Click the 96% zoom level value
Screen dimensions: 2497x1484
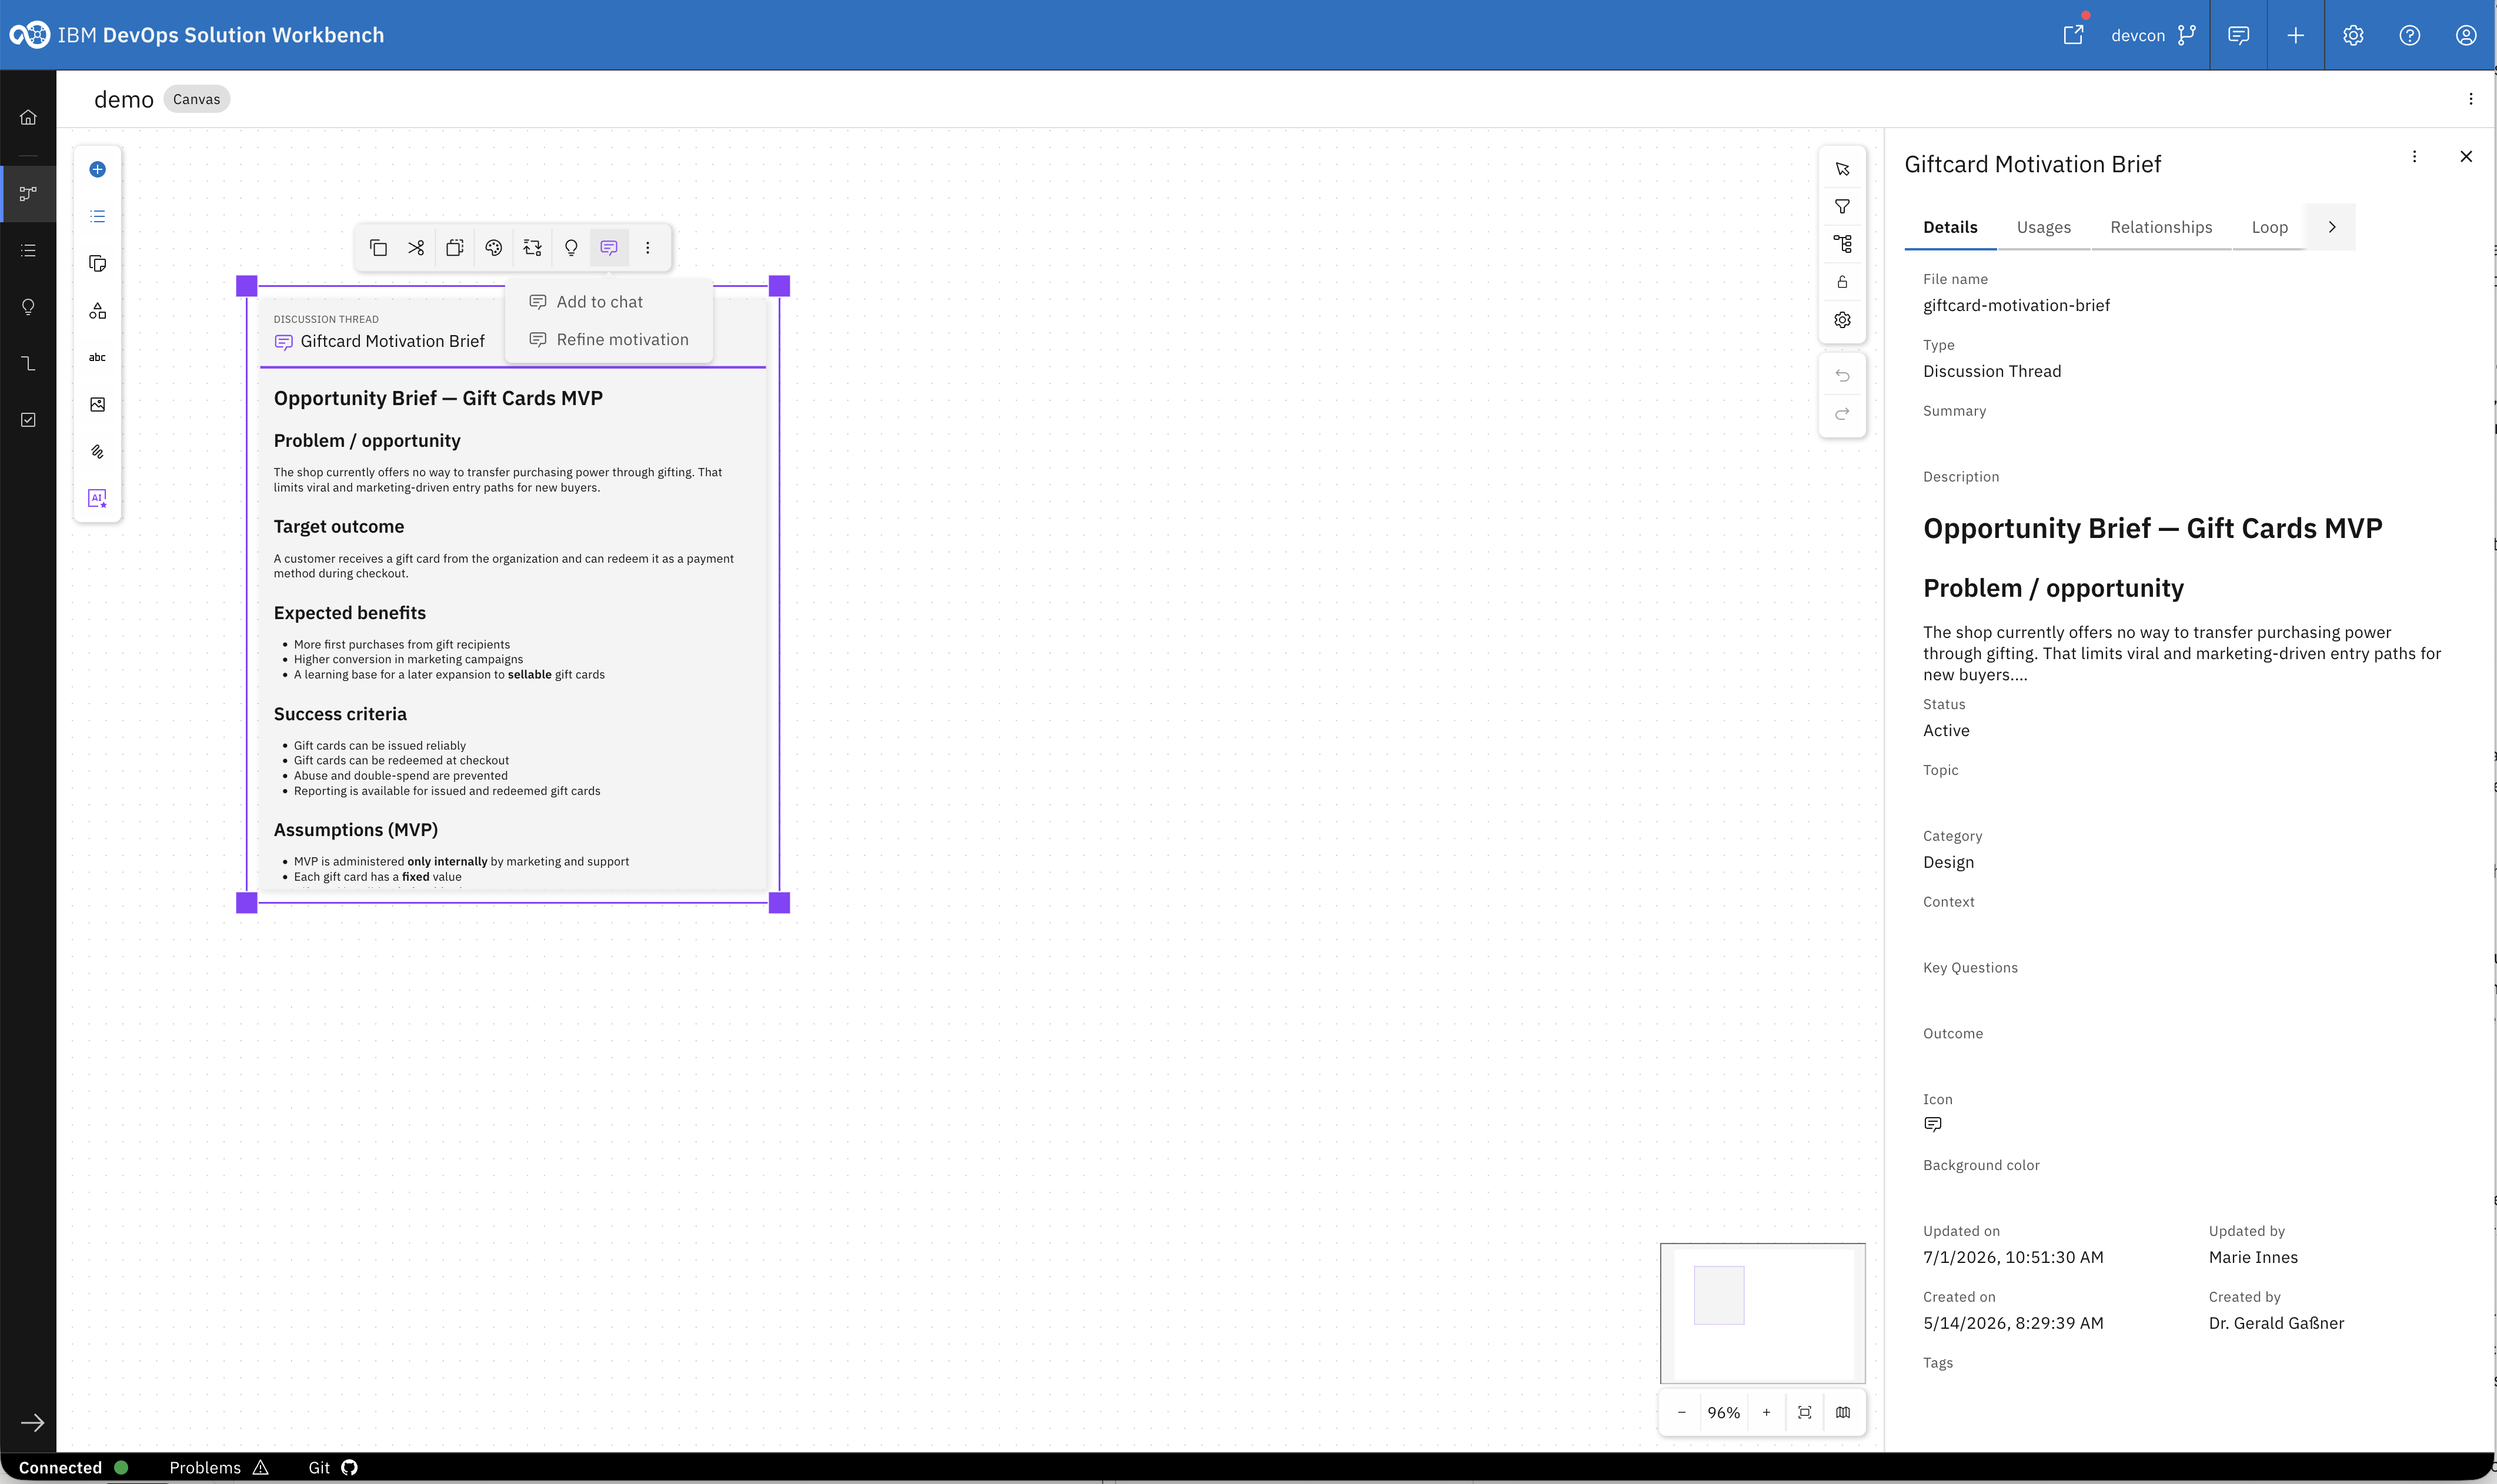click(x=1723, y=1413)
